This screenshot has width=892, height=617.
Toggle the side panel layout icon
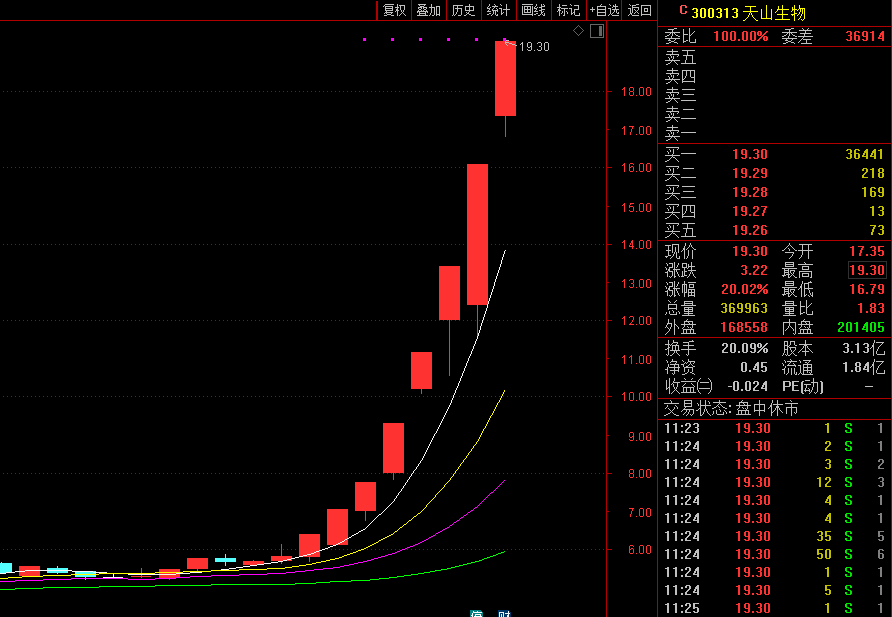pos(597,31)
